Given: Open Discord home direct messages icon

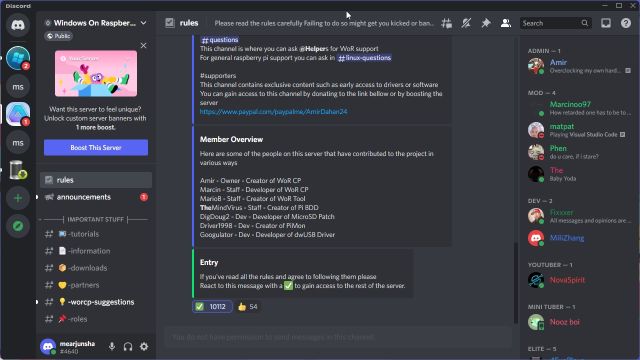Looking at the screenshot, I should [18, 25].
